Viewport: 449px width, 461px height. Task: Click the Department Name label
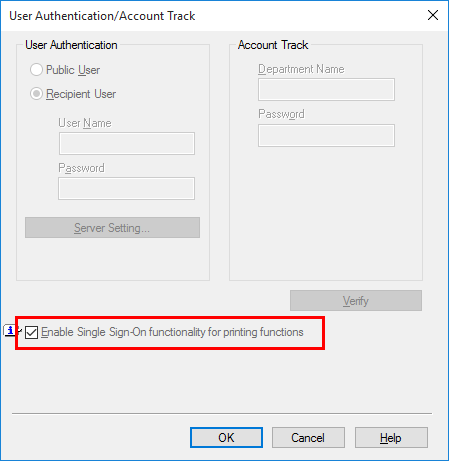click(x=301, y=69)
